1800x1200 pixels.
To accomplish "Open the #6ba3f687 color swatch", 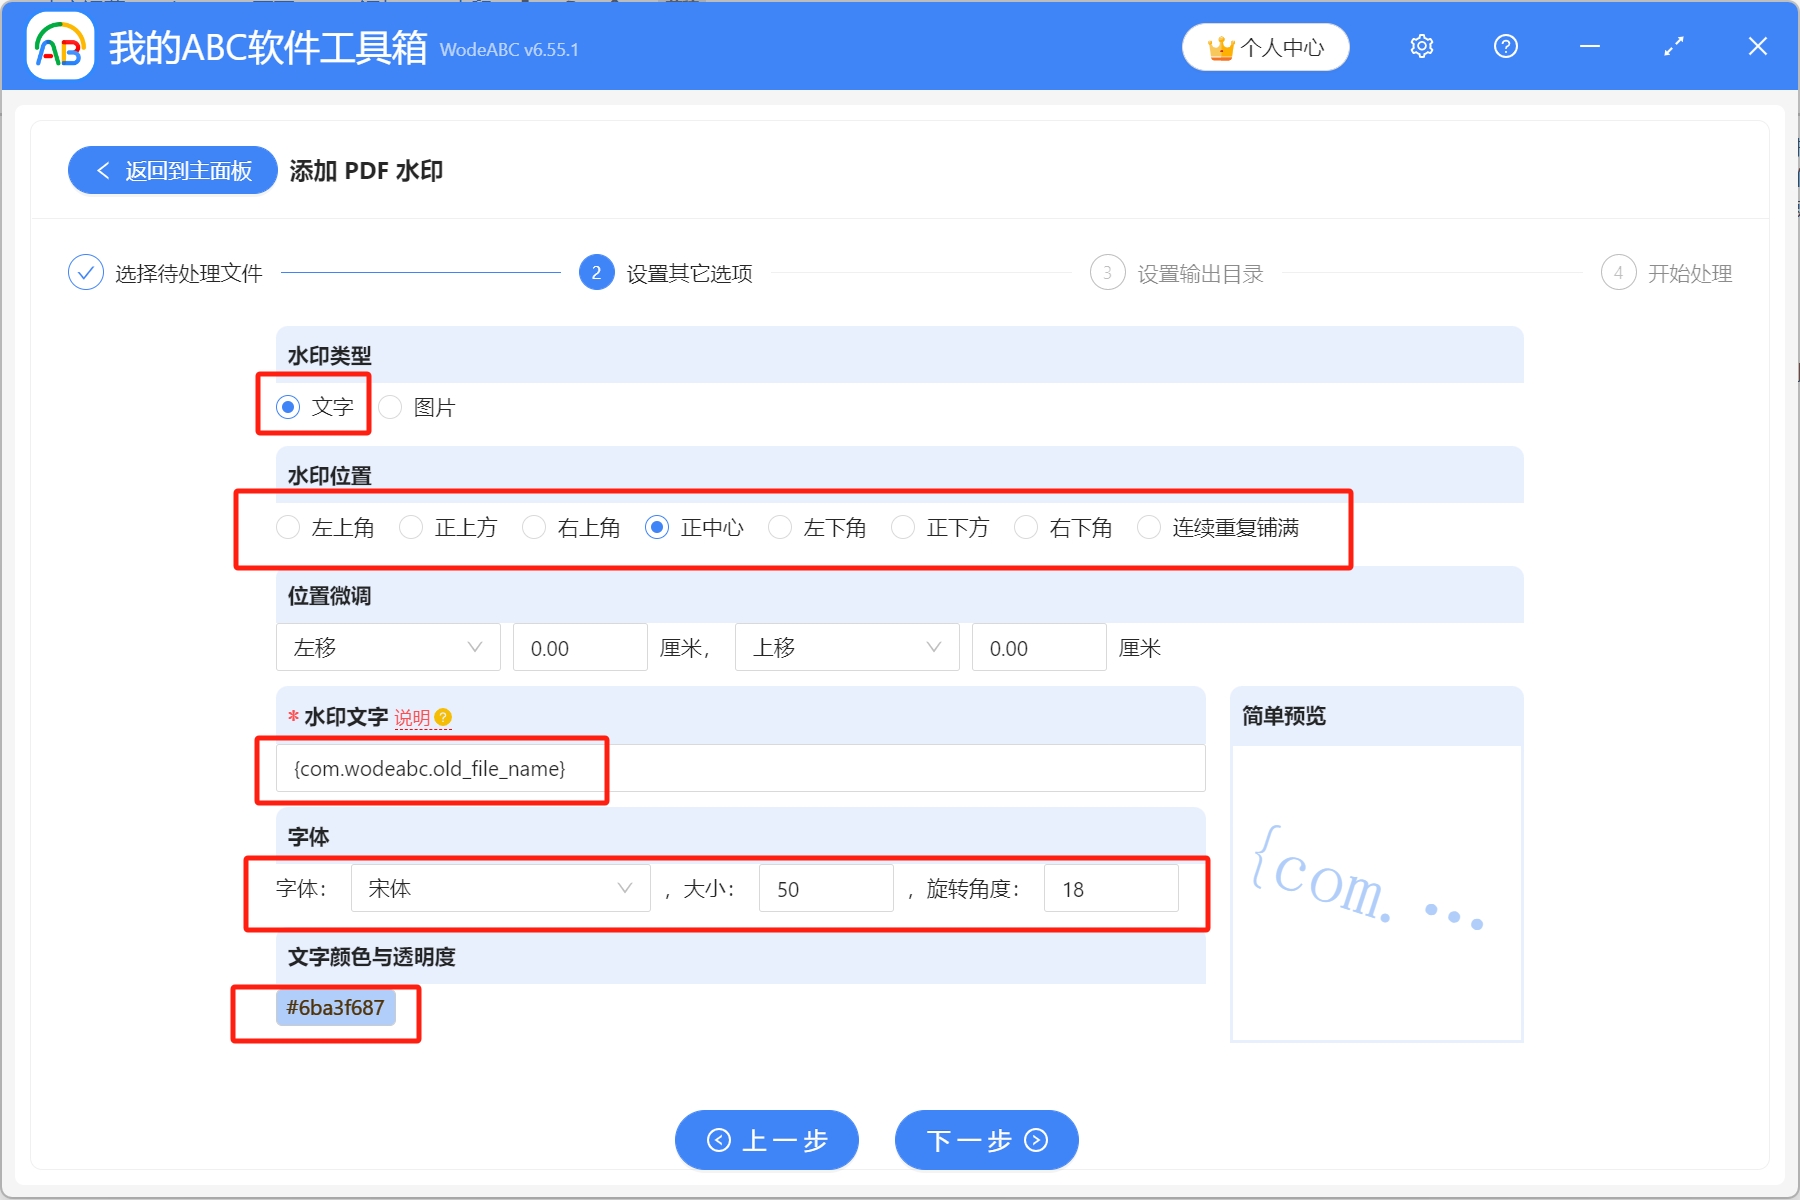I will tap(336, 1008).
